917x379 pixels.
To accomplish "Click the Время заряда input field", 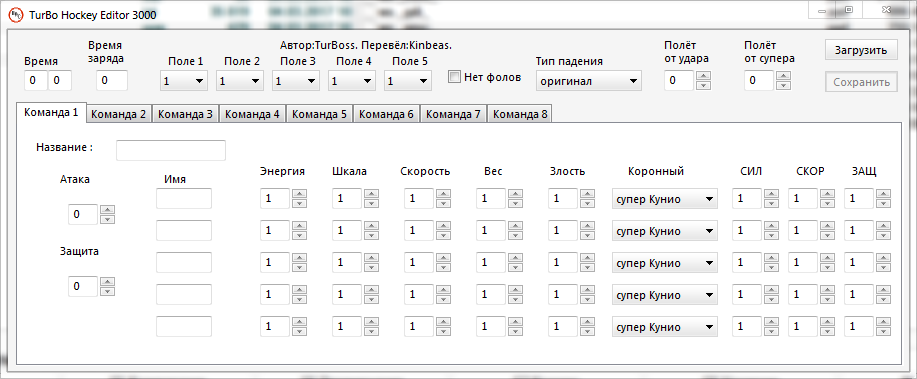I will pyautogui.click(x=112, y=81).
